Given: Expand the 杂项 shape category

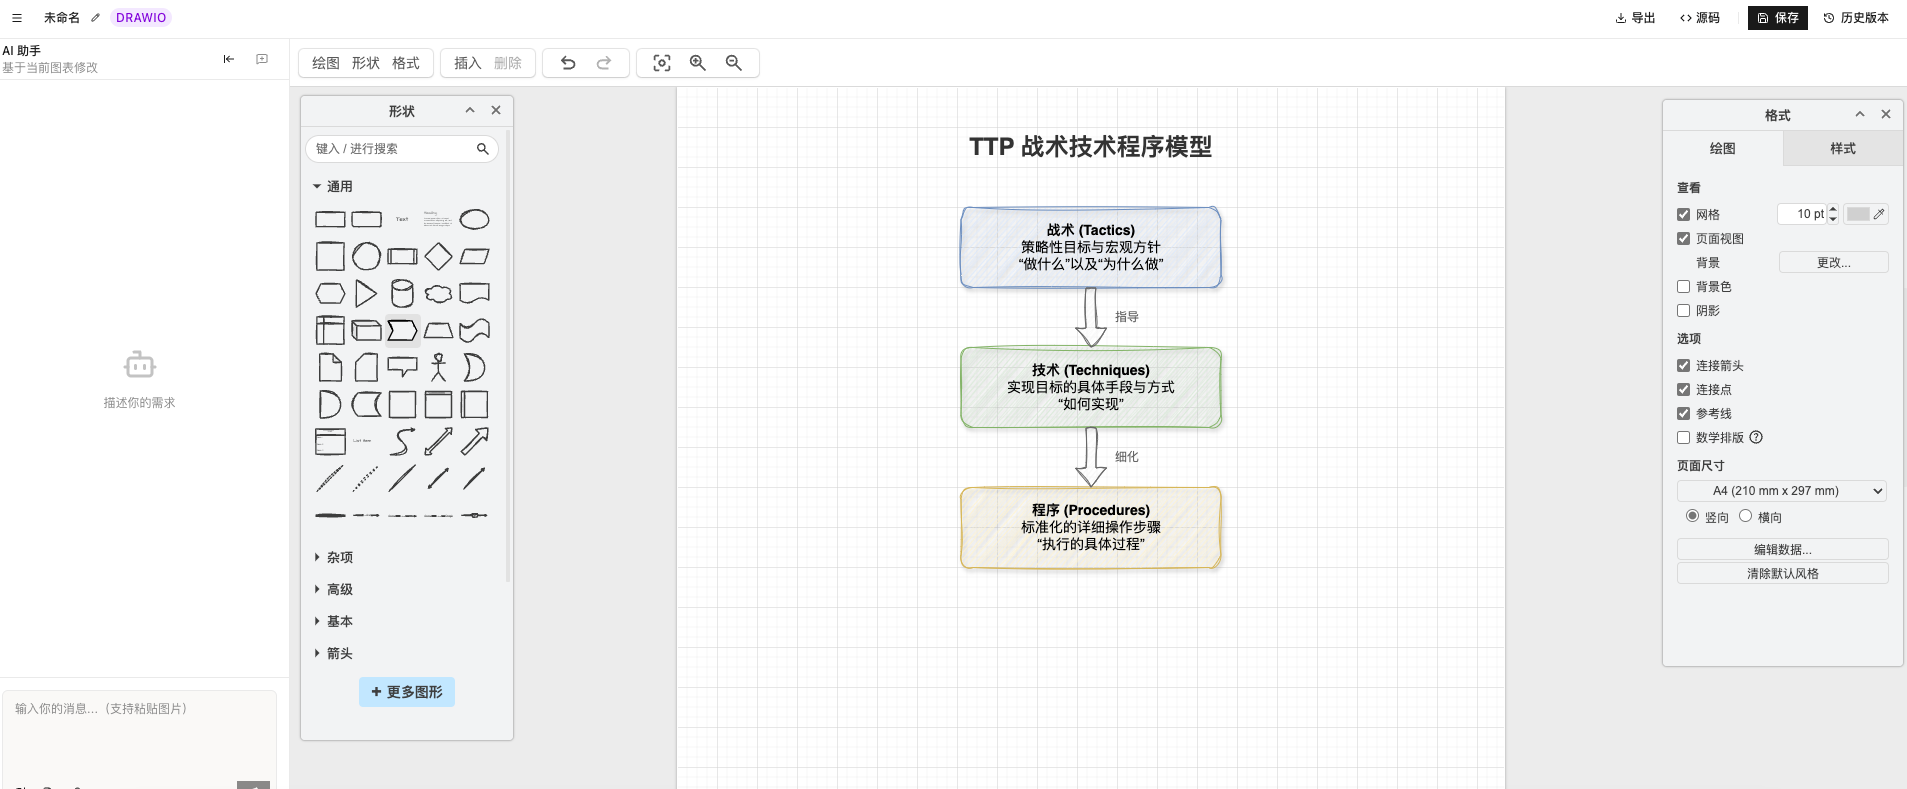Looking at the screenshot, I should [x=339, y=558].
